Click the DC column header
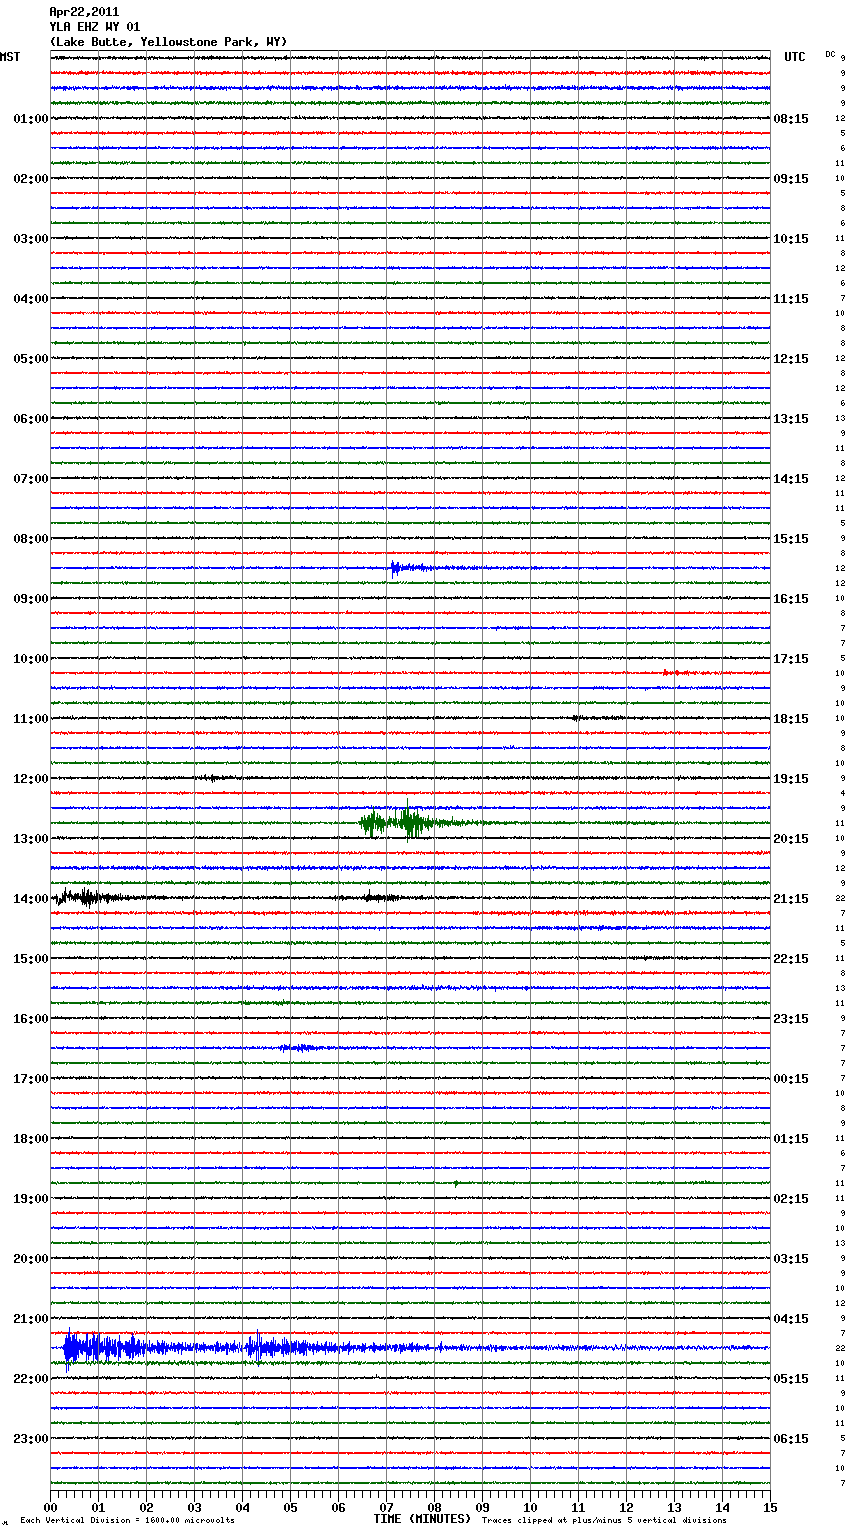The image size is (850, 1534). pos(830,54)
